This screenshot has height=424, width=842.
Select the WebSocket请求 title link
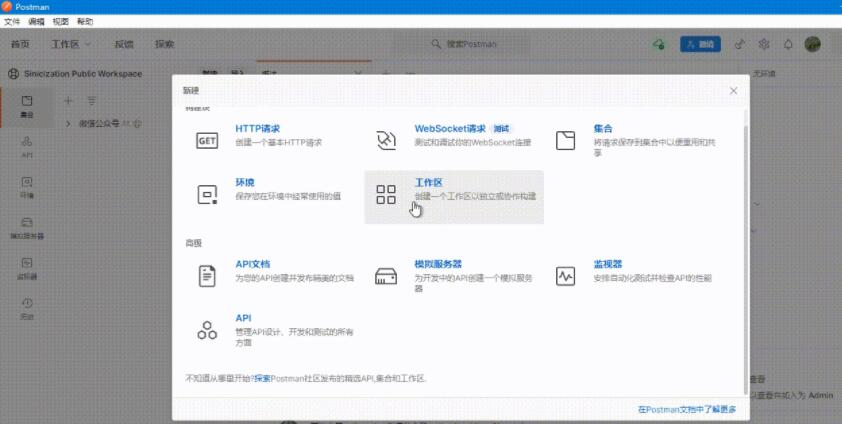coord(450,129)
